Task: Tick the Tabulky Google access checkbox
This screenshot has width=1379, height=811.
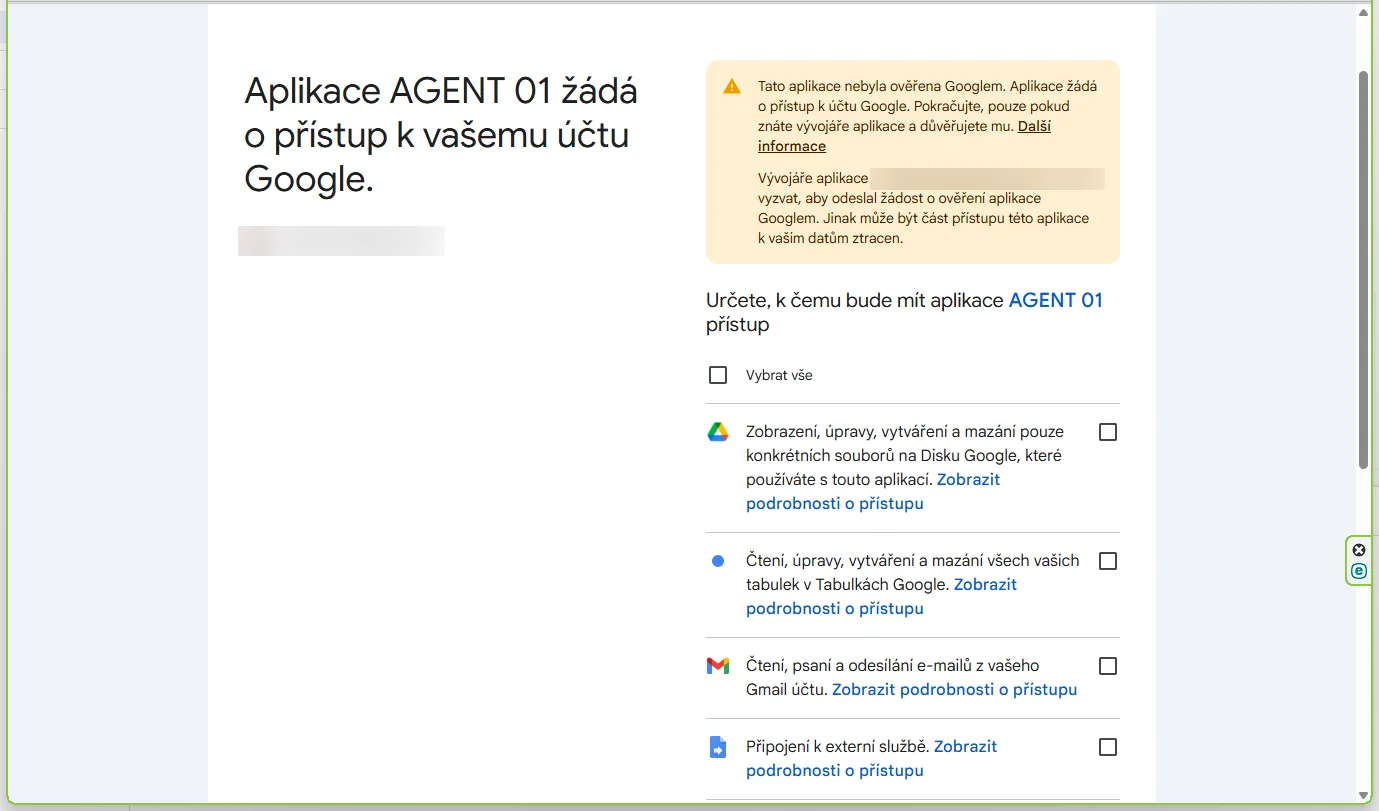Action: [x=1108, y=561]
